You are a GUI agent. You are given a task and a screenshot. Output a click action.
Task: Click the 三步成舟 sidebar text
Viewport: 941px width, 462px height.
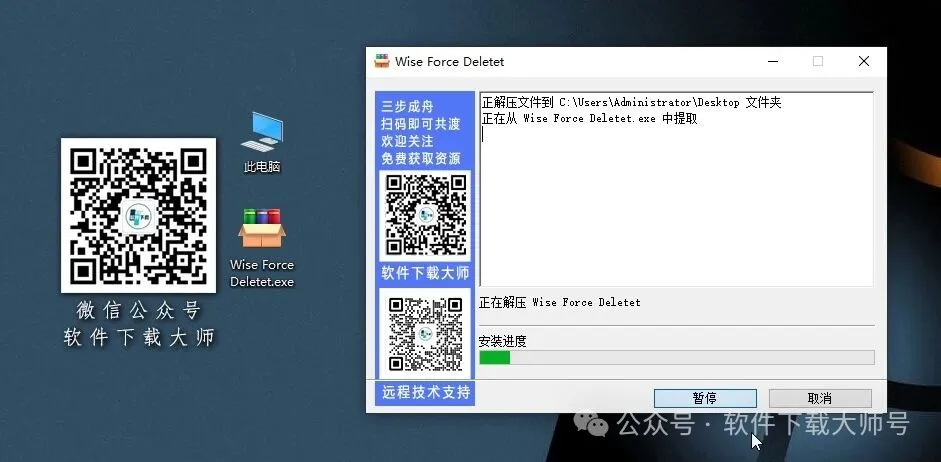pos(407,107)
